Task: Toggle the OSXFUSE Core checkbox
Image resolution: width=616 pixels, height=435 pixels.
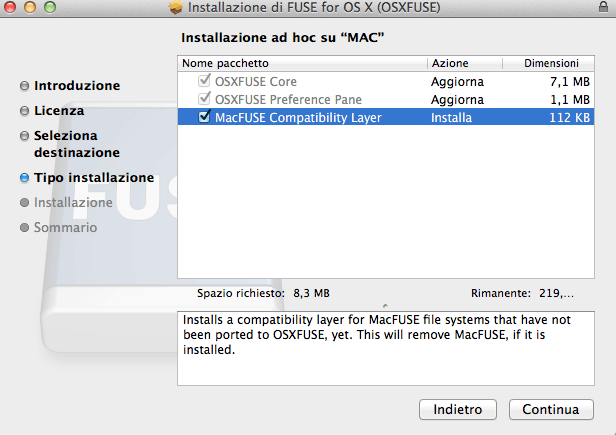Action: pos(204,81)
